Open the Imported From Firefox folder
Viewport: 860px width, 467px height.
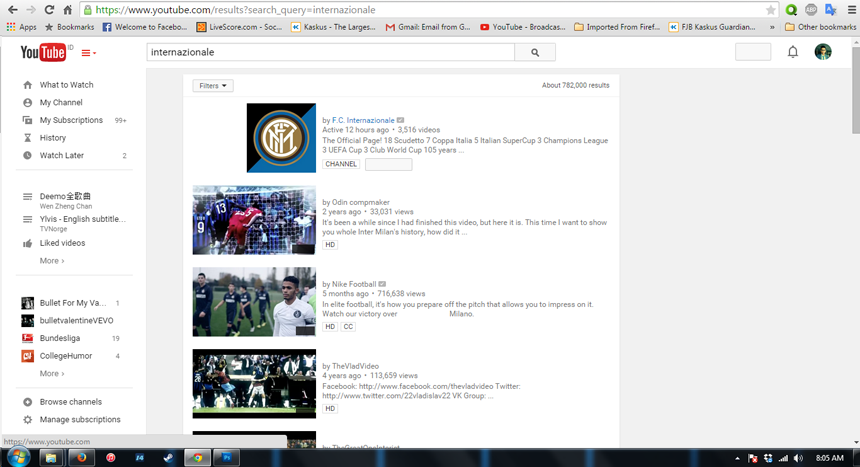617,27
